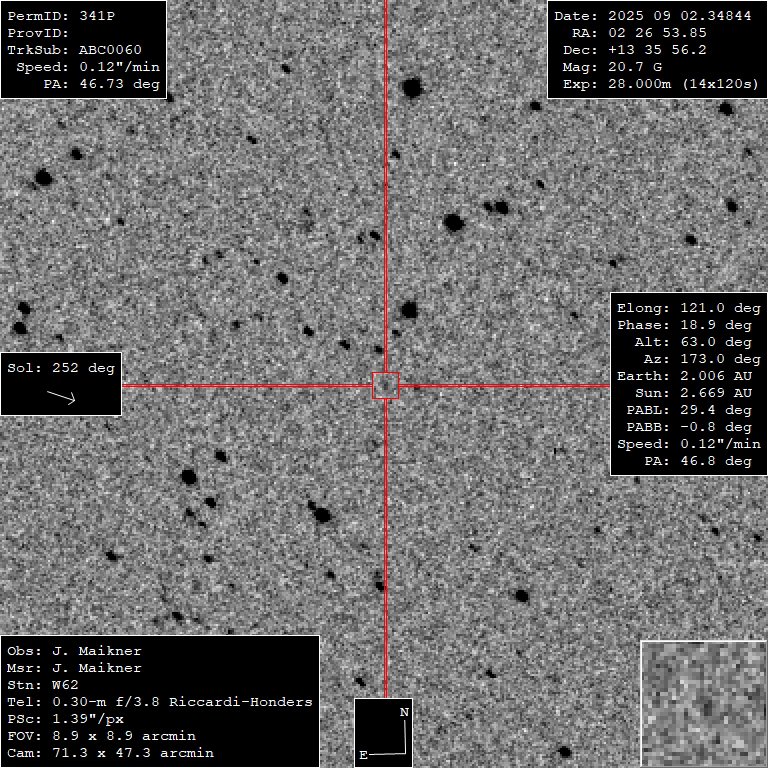
Task: Select the Speed line just below TrkSub
Action: click(x=88, y=67)
